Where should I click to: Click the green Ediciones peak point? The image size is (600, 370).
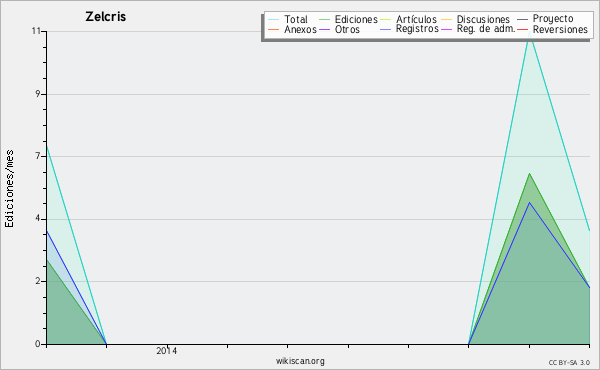point(530,174)
